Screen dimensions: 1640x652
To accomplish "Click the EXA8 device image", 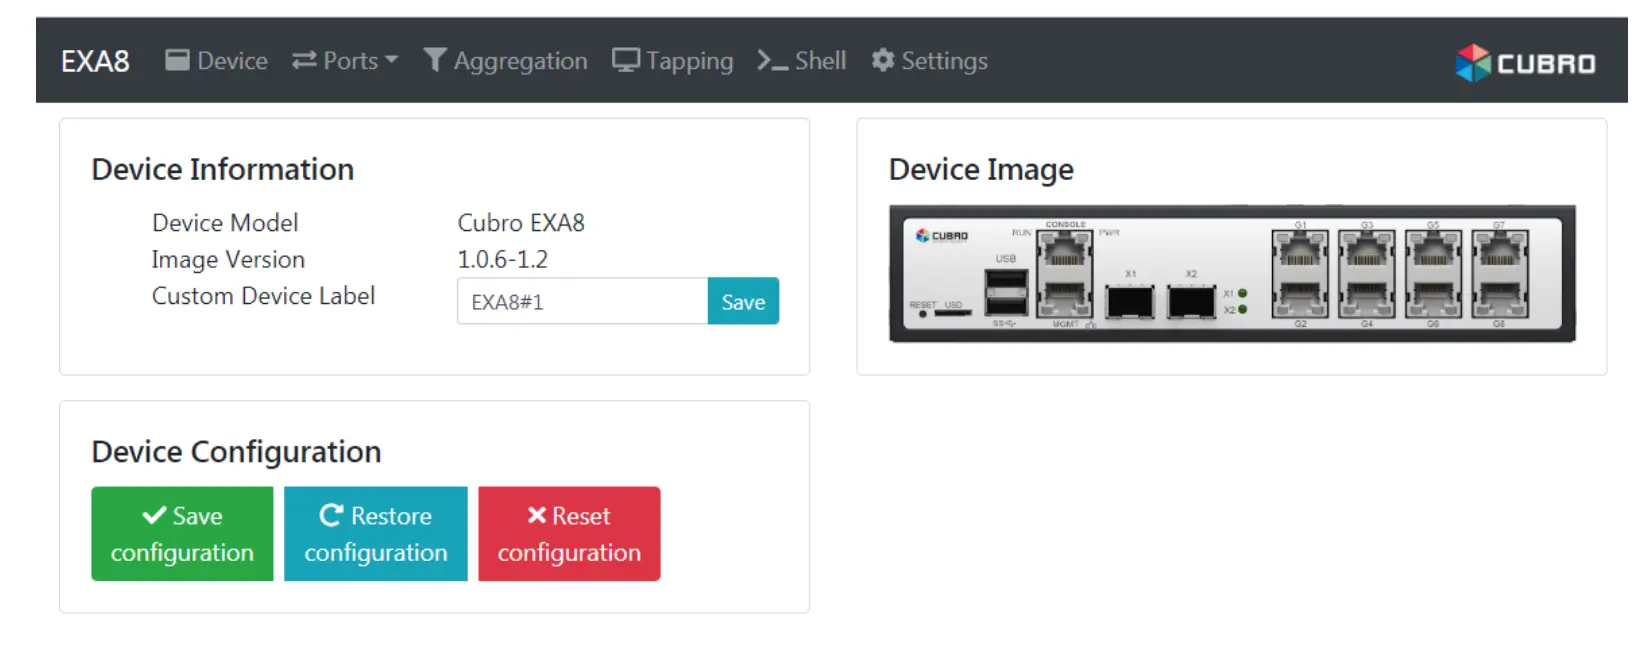I will tap(1232, 274).
